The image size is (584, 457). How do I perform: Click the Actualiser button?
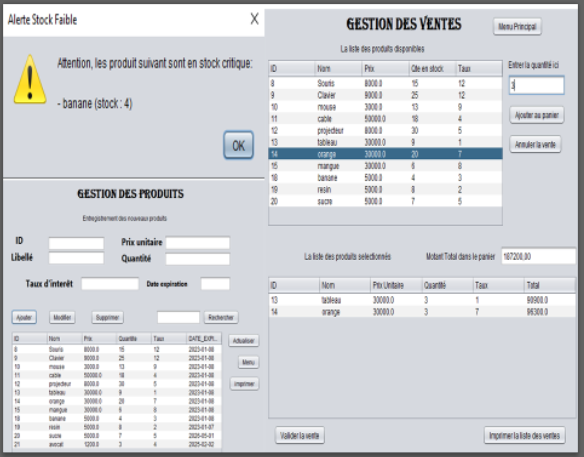243,340
